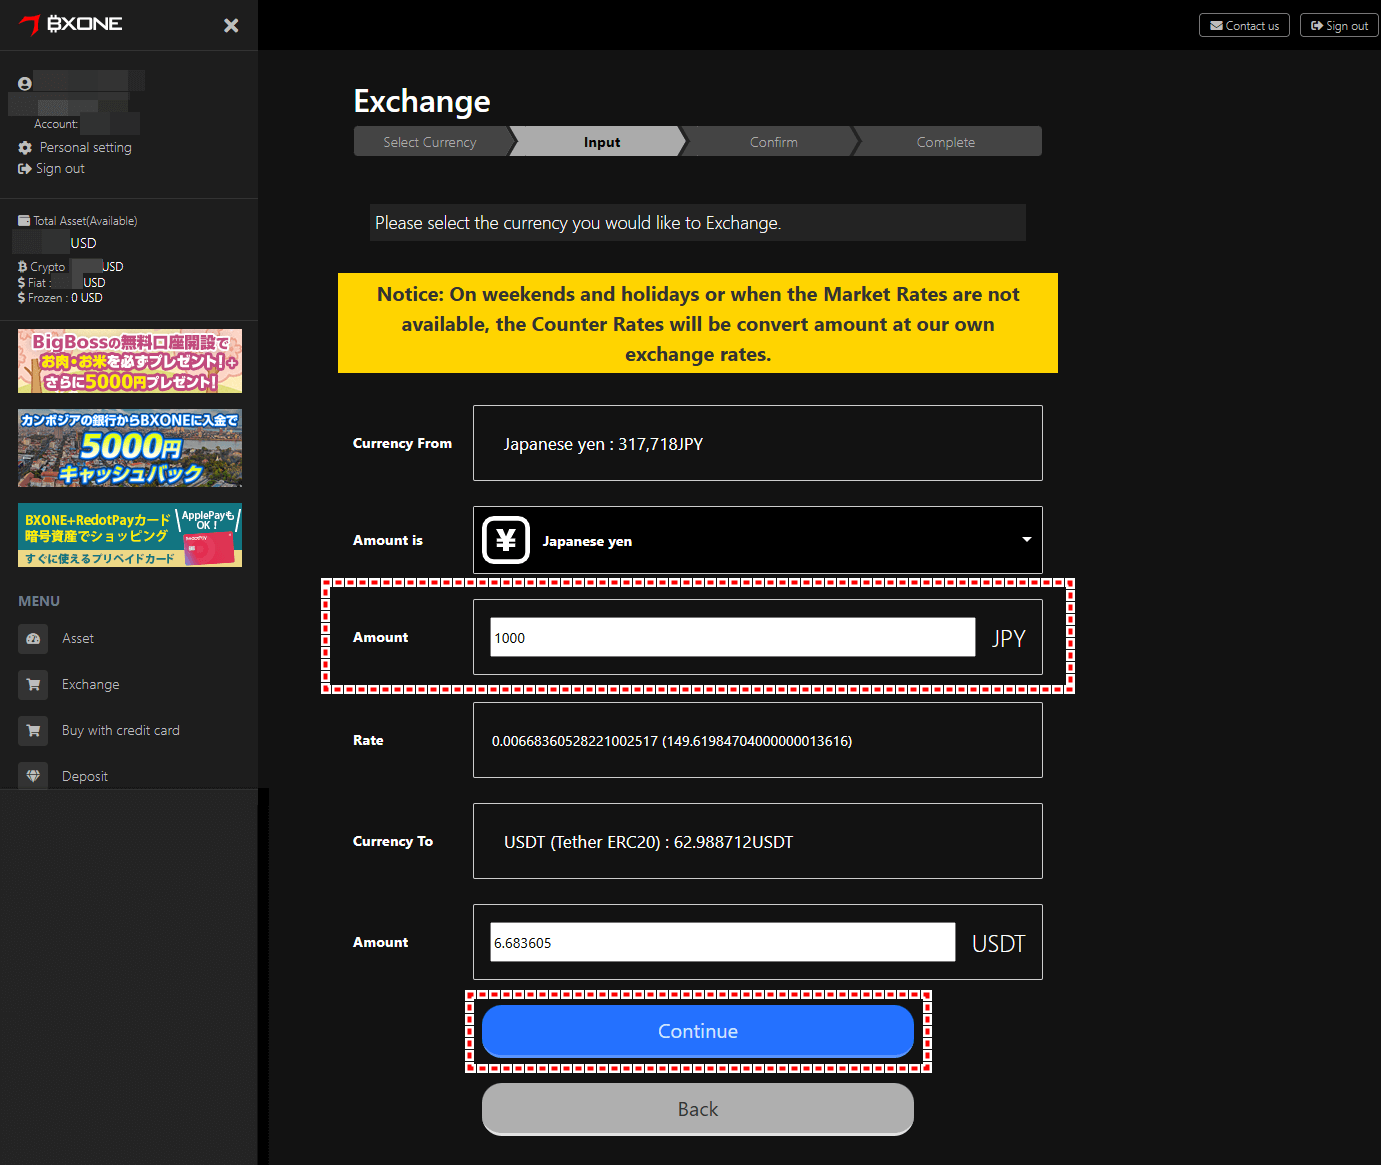Screen dimensions: 1381x1165
Task: Open Deposit in the sidebar menu
Action: (x=85, y=777)
